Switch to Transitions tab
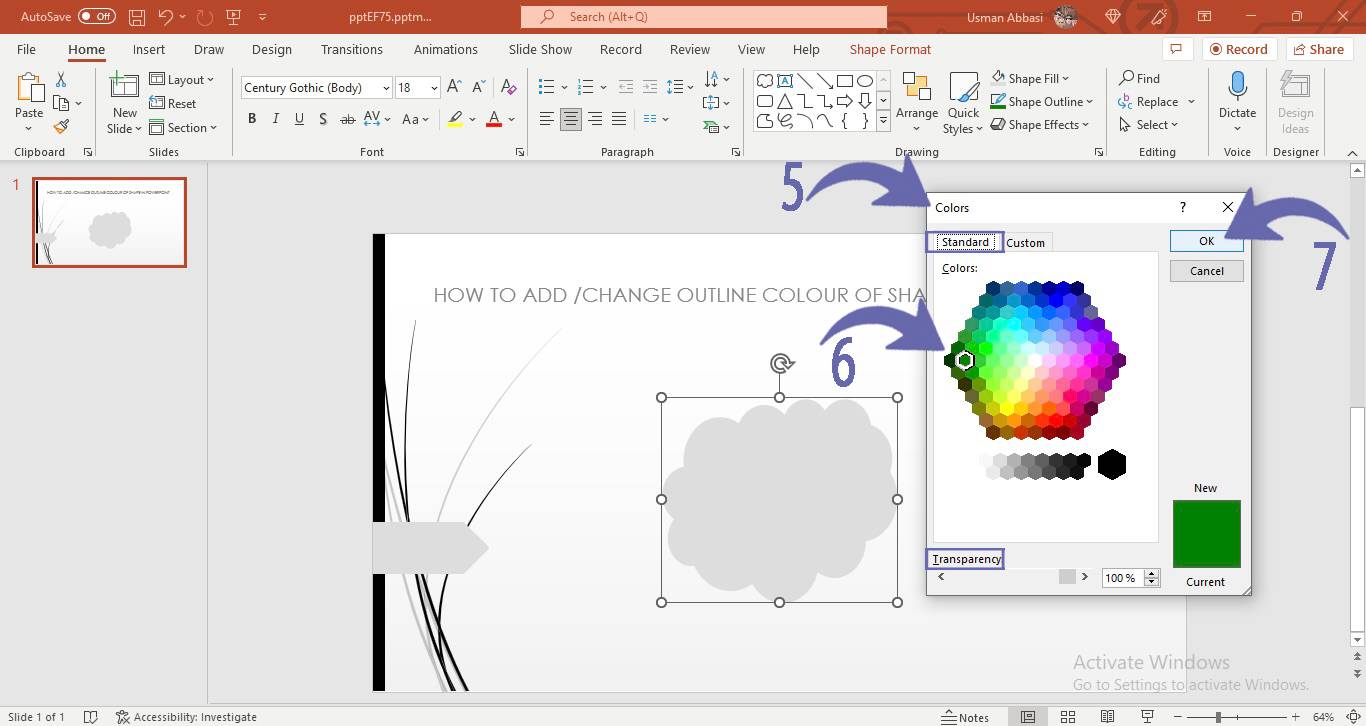The width and height of the screenshot is (1366, 726). 351,49
